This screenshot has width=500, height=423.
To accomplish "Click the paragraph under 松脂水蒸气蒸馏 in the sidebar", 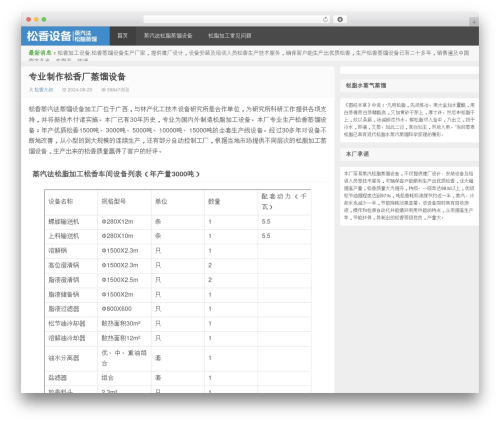I will pyautogui.click(x=409, y=120).
